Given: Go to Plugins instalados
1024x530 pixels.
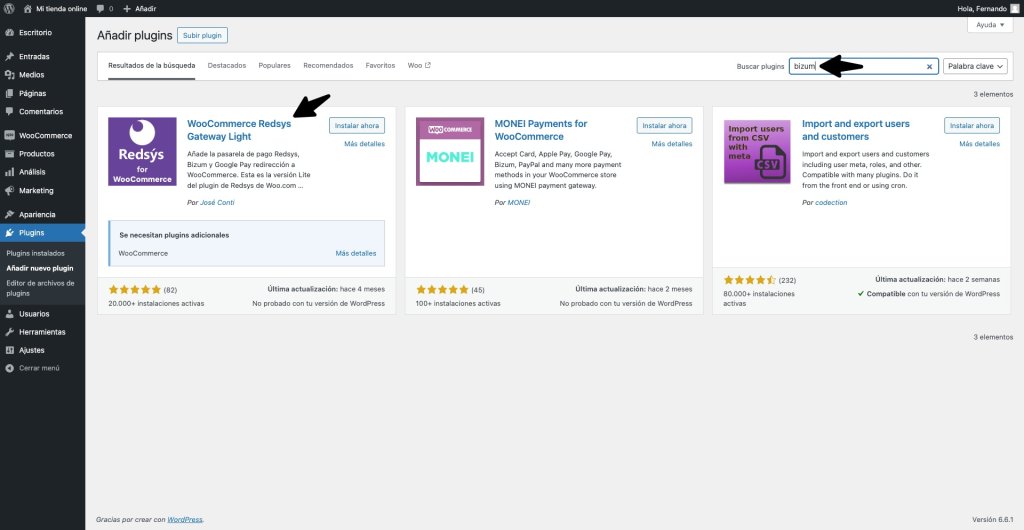Looking at the screenshot, I should pos(35,253).
